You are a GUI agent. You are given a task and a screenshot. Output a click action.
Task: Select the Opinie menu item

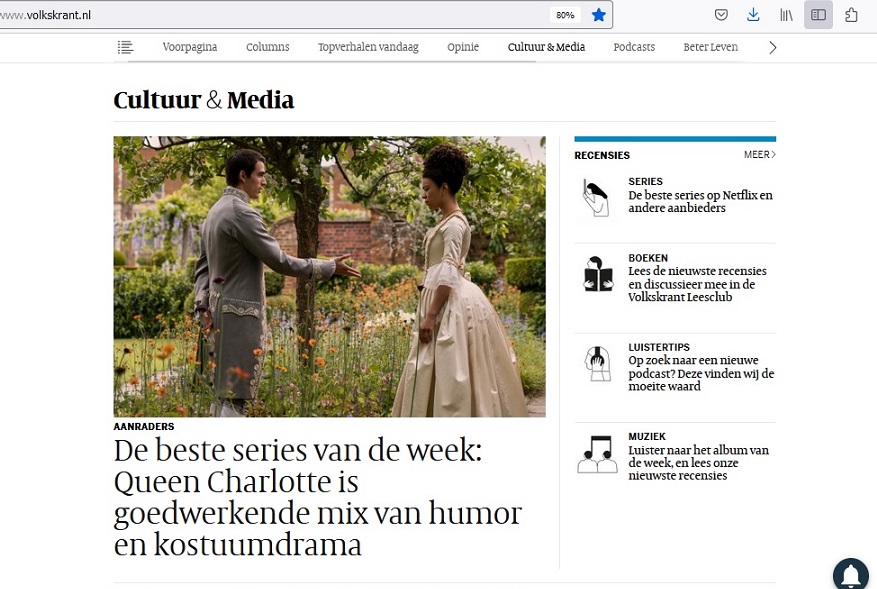pyautogui.click(x=463, y=47)
